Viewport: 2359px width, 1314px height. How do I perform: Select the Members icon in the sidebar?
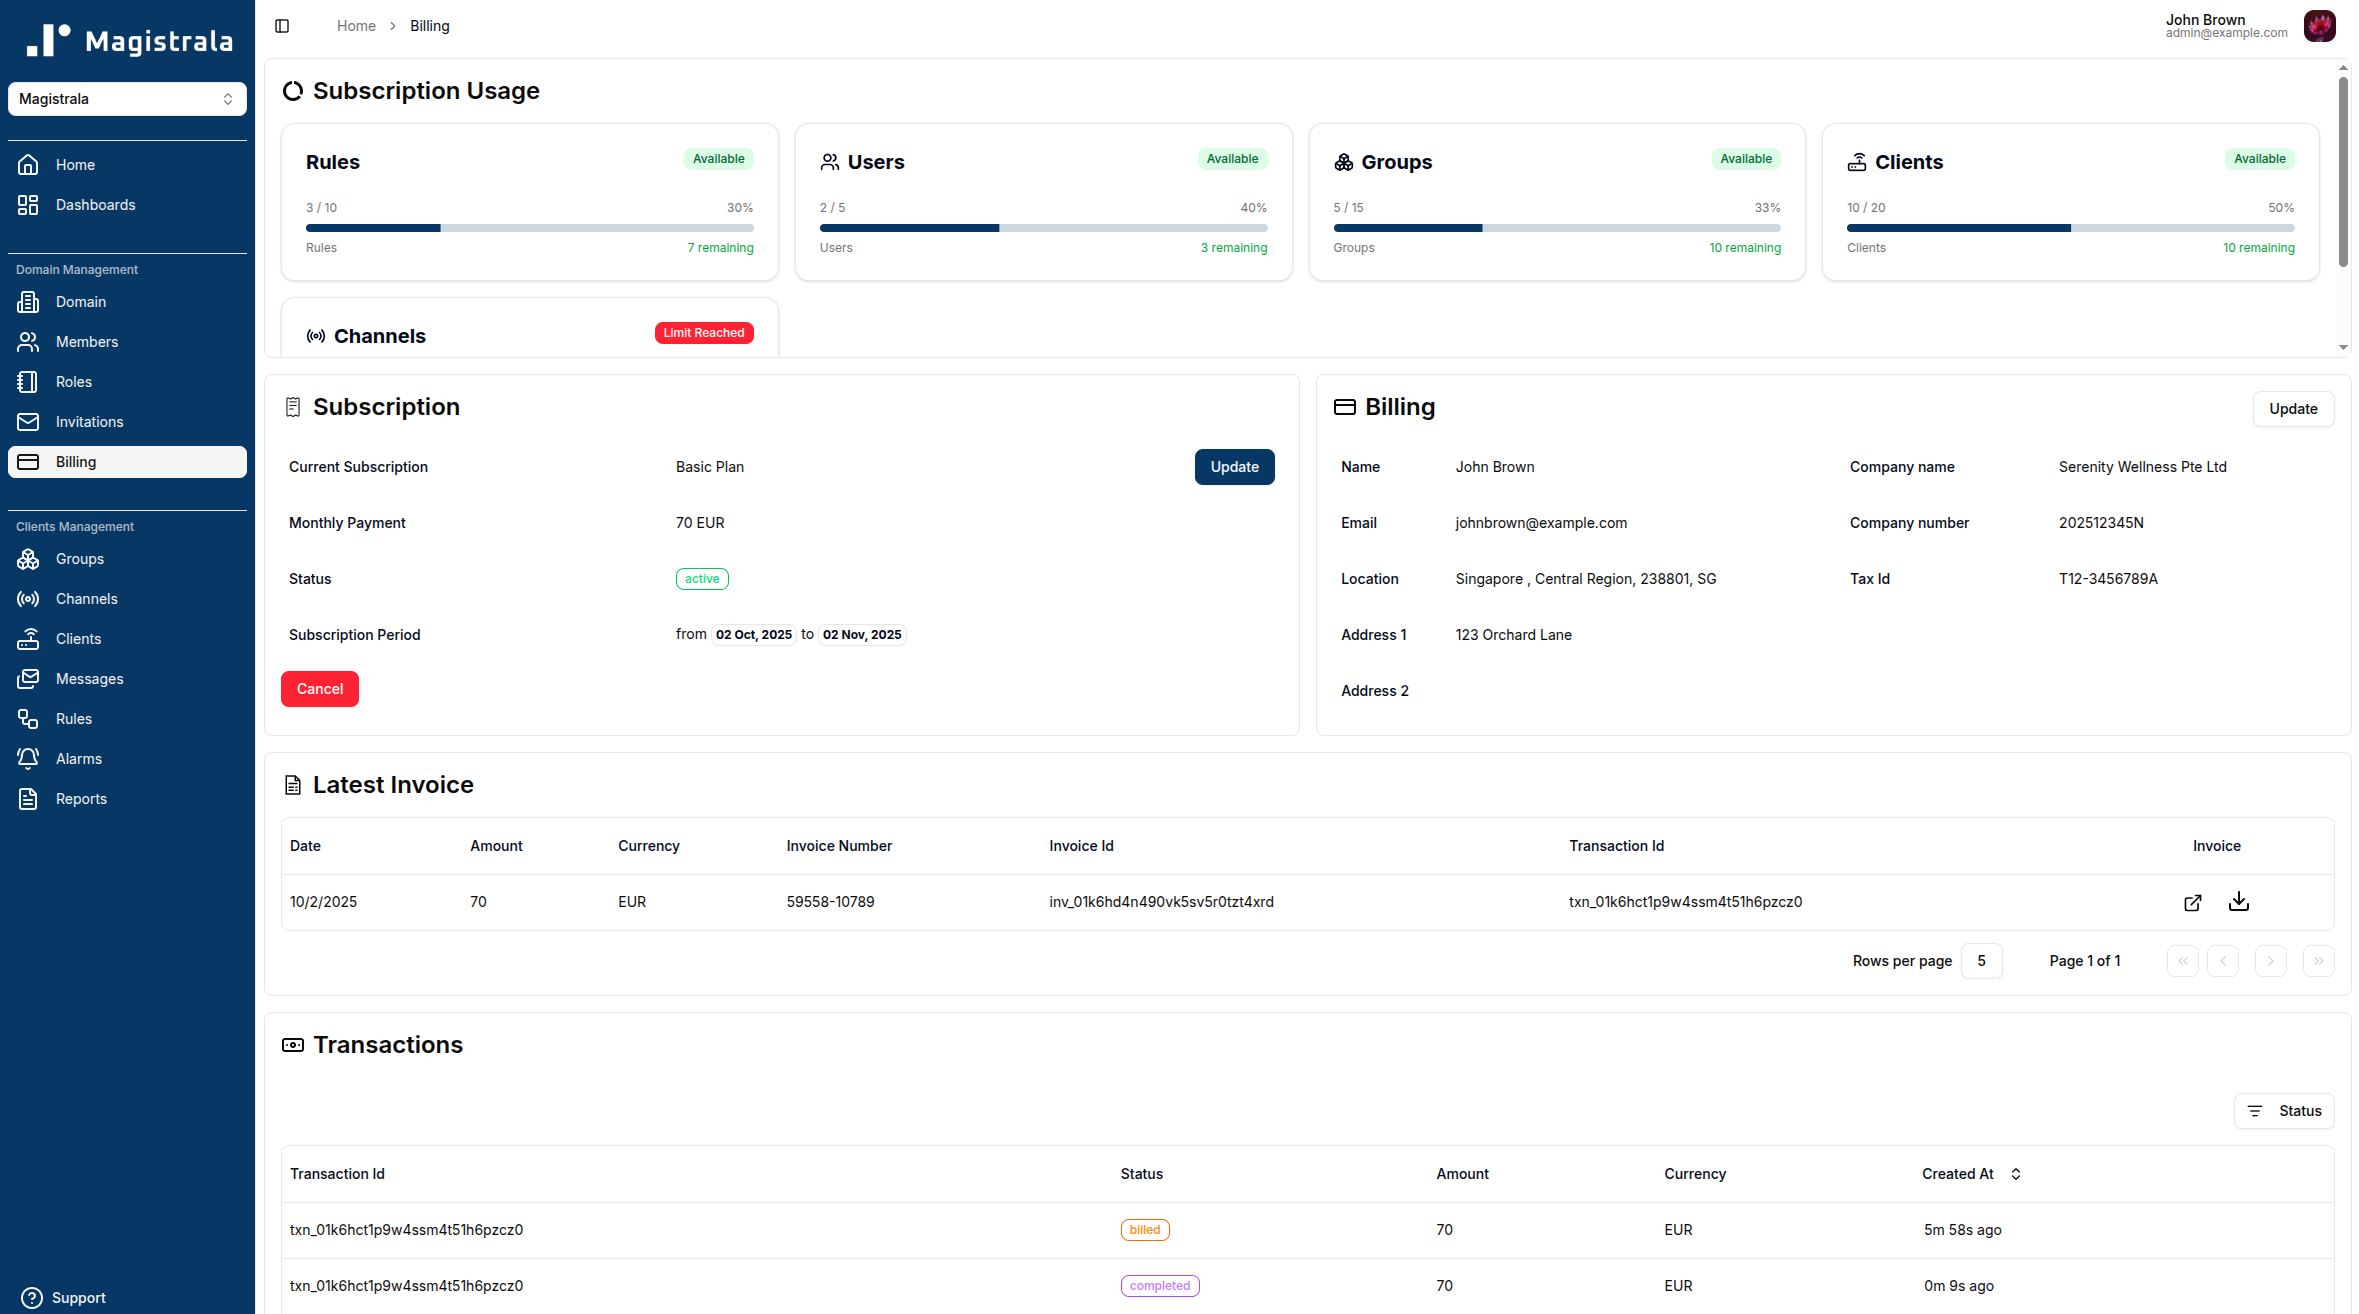28,341
